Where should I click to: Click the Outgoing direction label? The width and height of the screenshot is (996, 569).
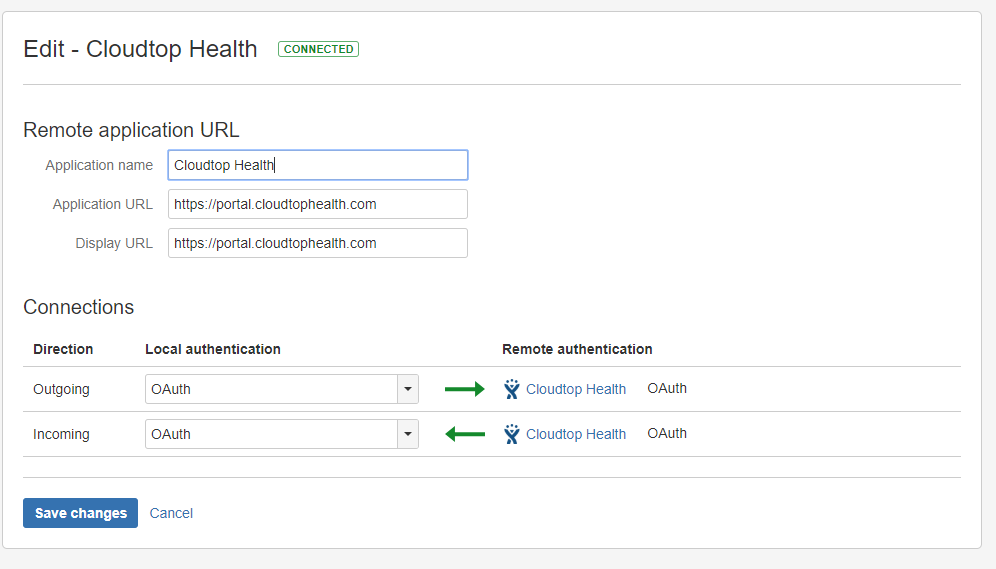click(61, 389)
